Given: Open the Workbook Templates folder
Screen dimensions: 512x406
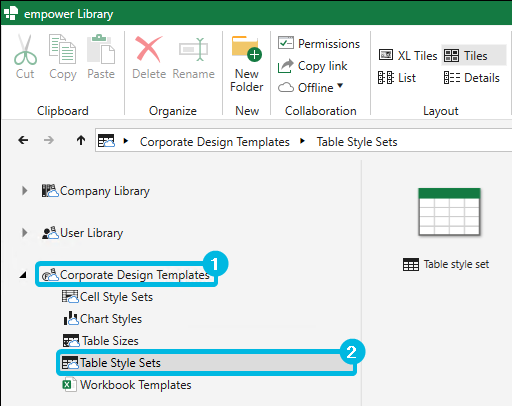Looking at the screenshot, I should tap(136, 385).
